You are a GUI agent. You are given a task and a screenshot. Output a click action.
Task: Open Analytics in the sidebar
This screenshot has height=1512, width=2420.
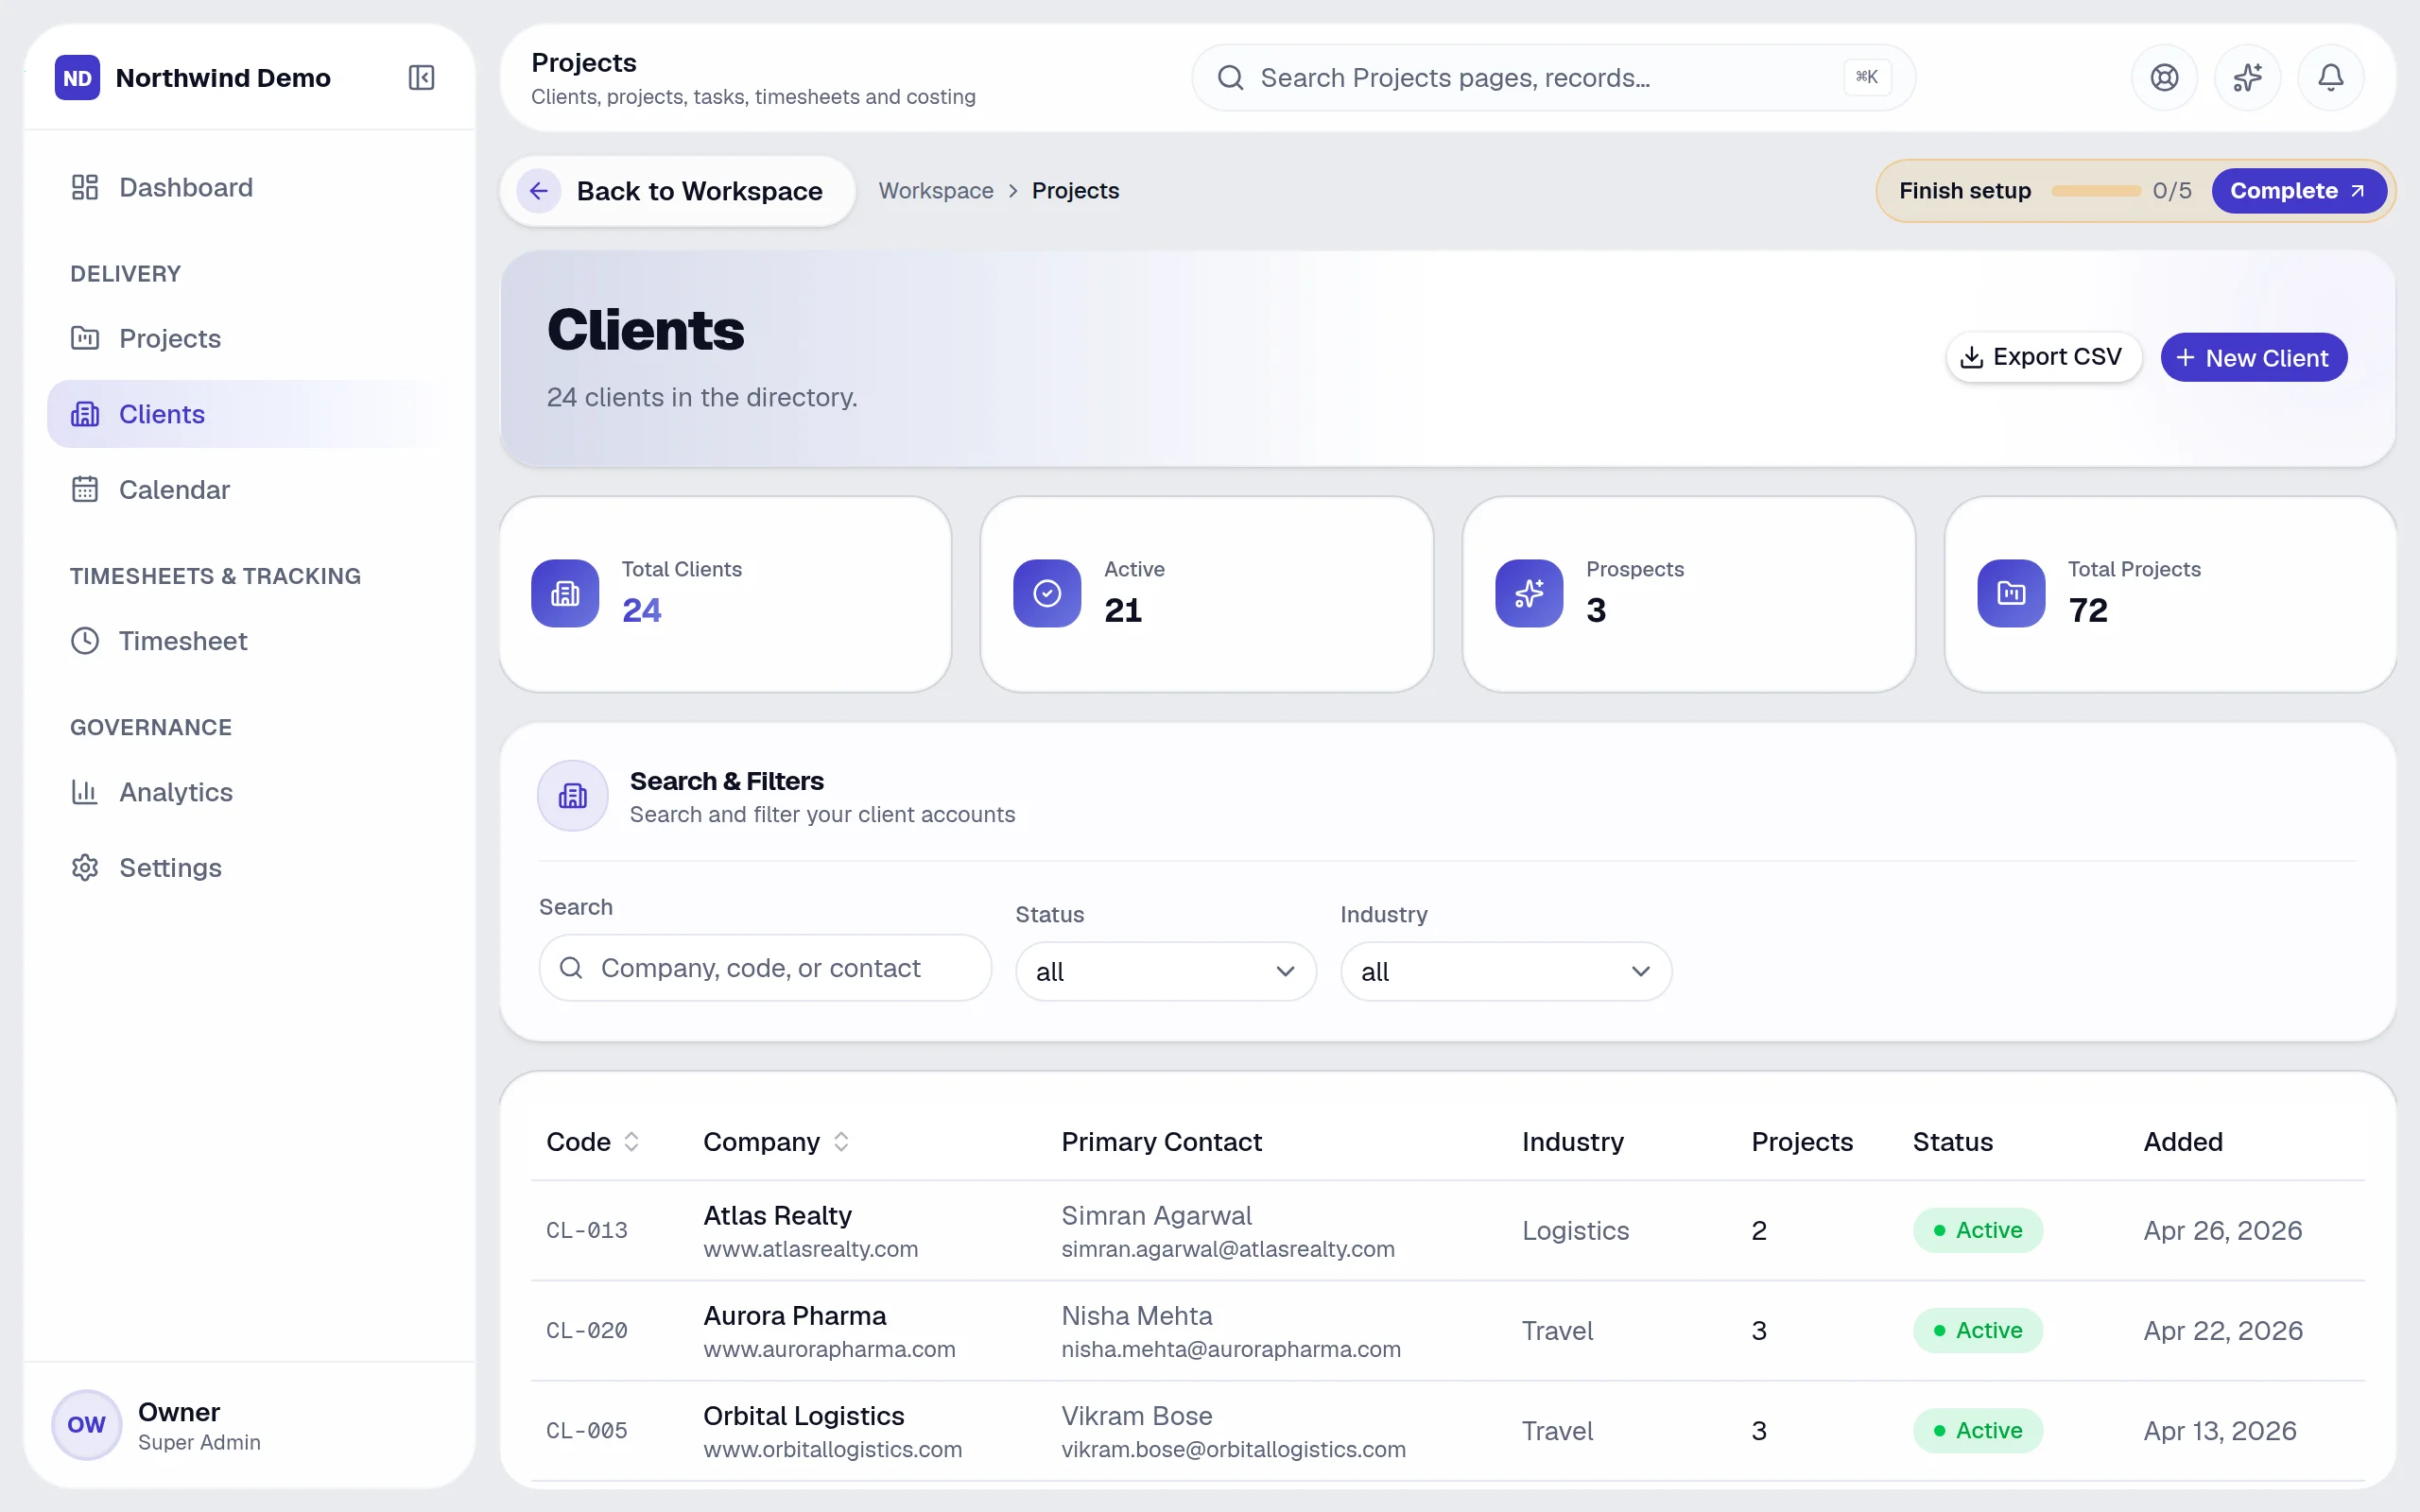point(248,791)
